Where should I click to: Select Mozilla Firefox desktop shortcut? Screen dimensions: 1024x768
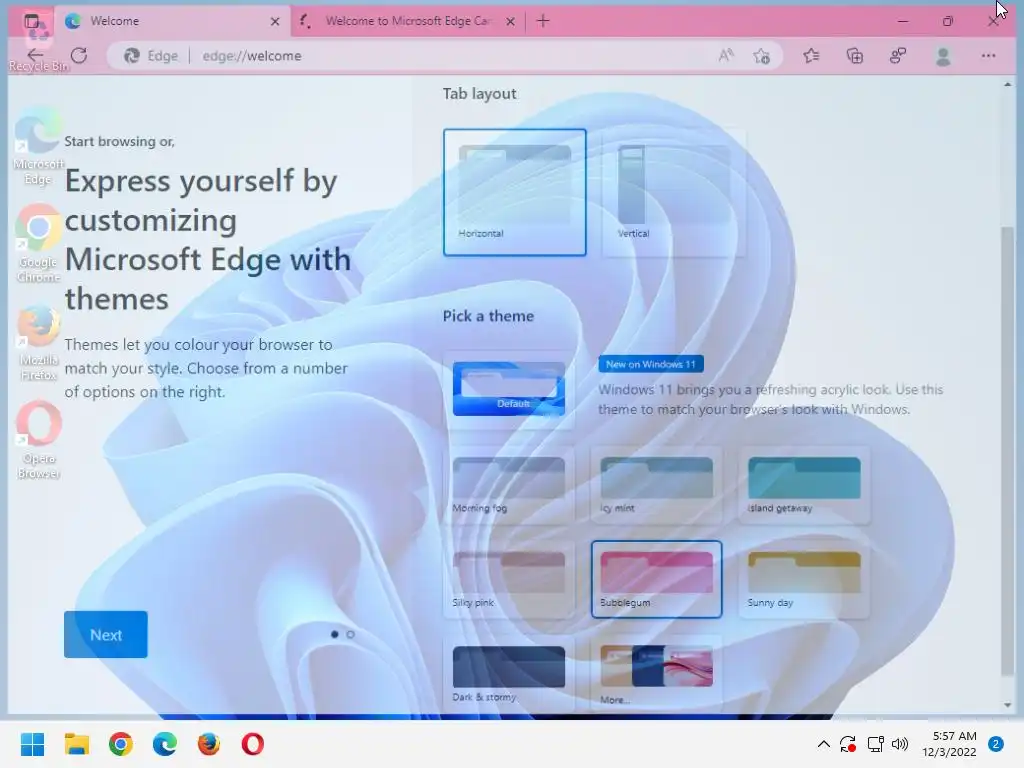tap(39, 343)
